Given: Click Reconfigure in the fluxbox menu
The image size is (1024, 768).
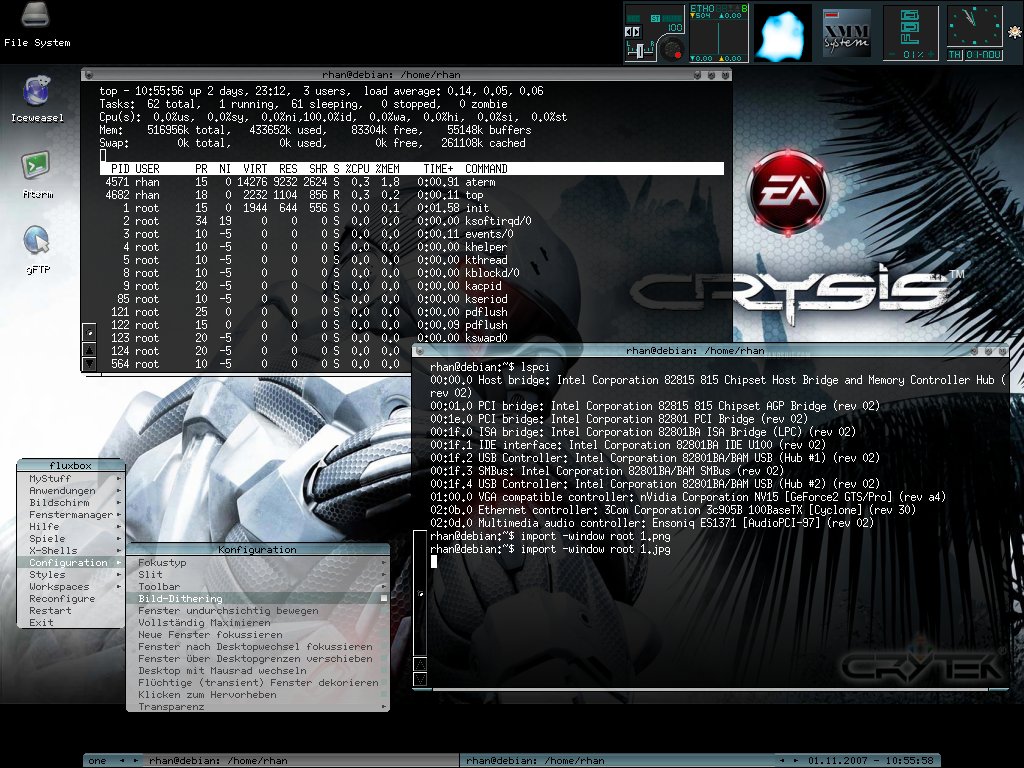Looking at the screenshot, I should [62, 598].
